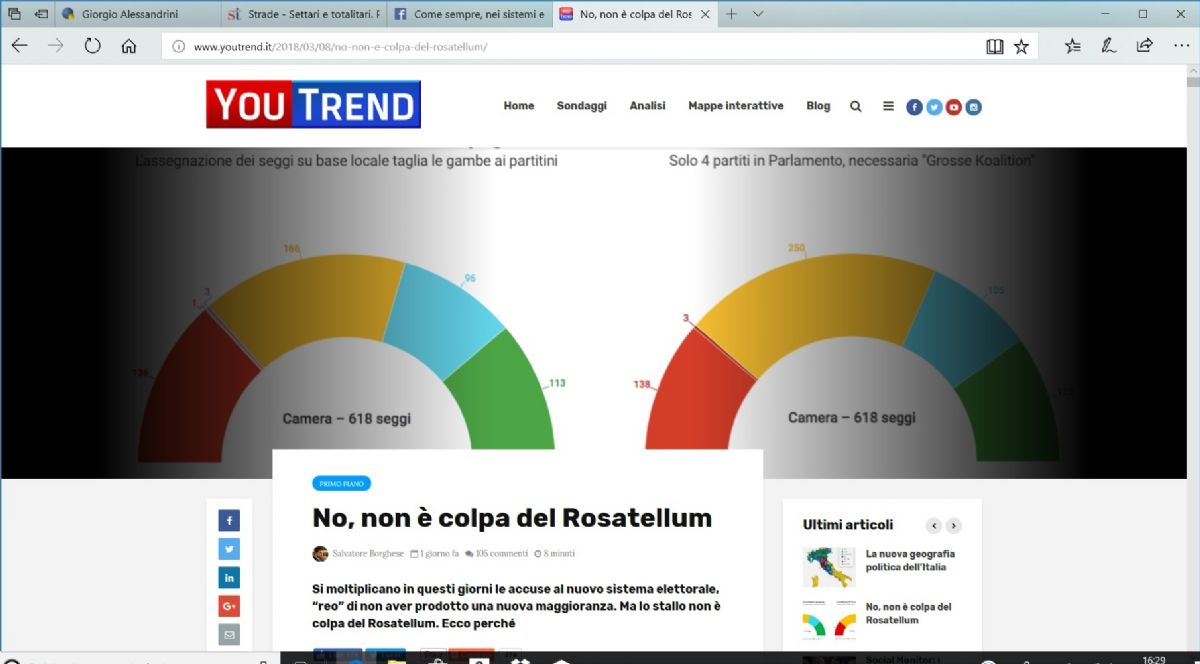Show previous Ultimi articoli items
Screen dimensions: 1200x664
934,526
